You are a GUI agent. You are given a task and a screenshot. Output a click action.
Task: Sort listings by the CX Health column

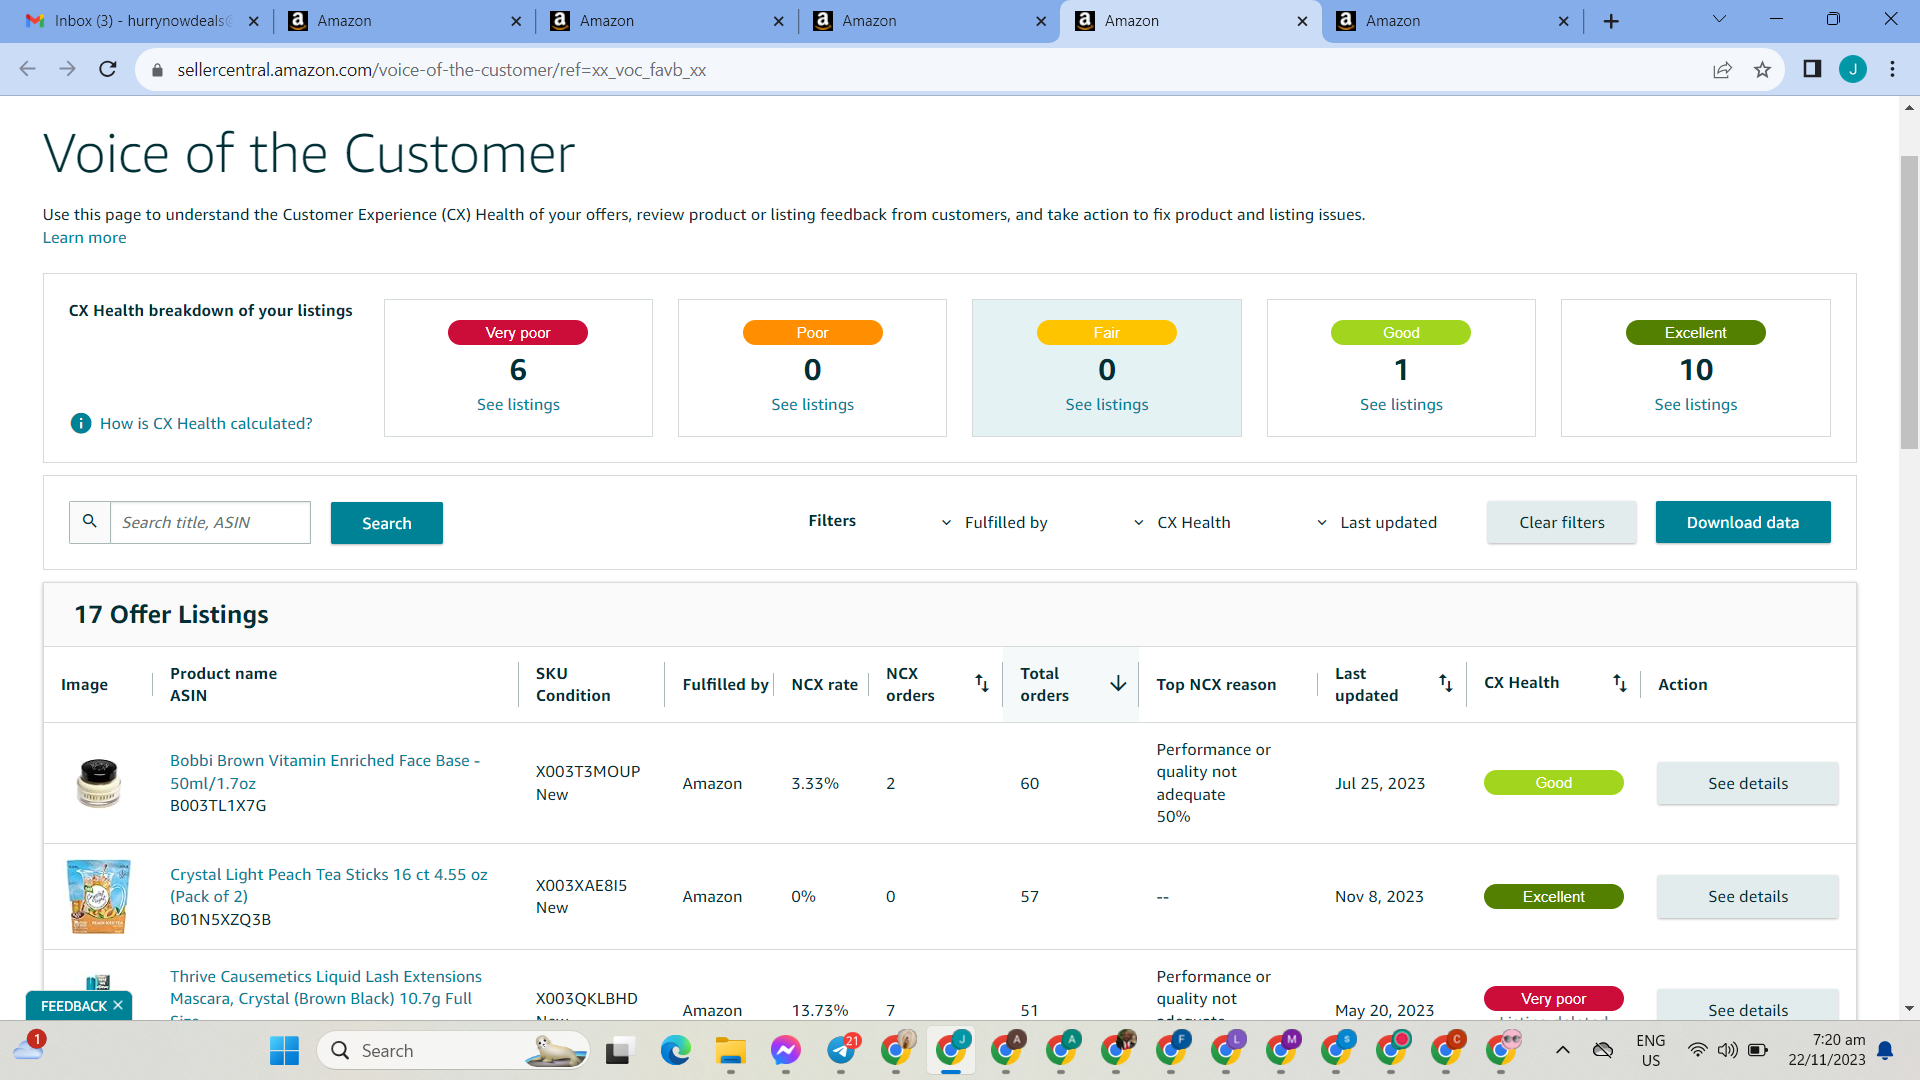[1619, 683]
